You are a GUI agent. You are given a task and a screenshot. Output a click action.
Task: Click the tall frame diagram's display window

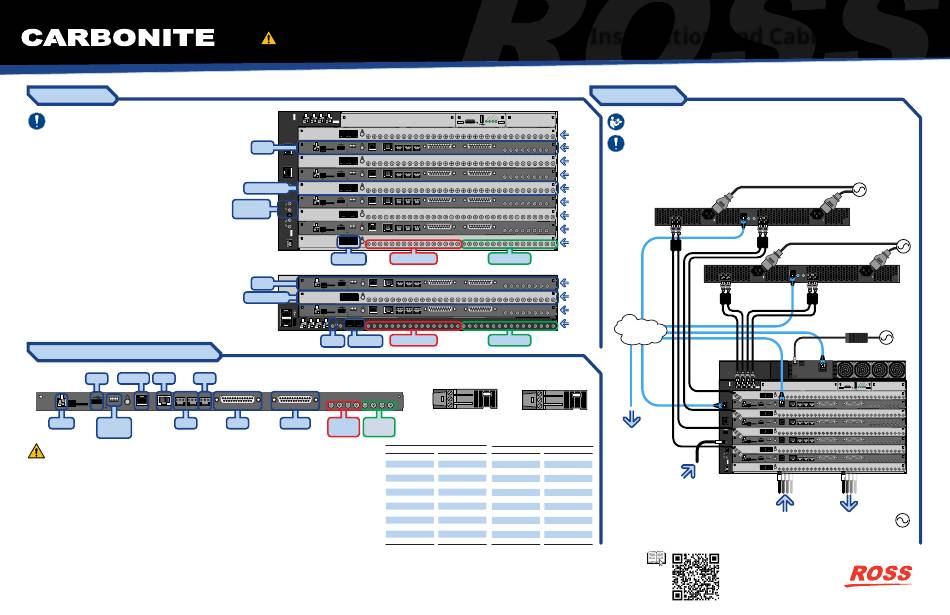pyautogui.click(x=348, y=241)
